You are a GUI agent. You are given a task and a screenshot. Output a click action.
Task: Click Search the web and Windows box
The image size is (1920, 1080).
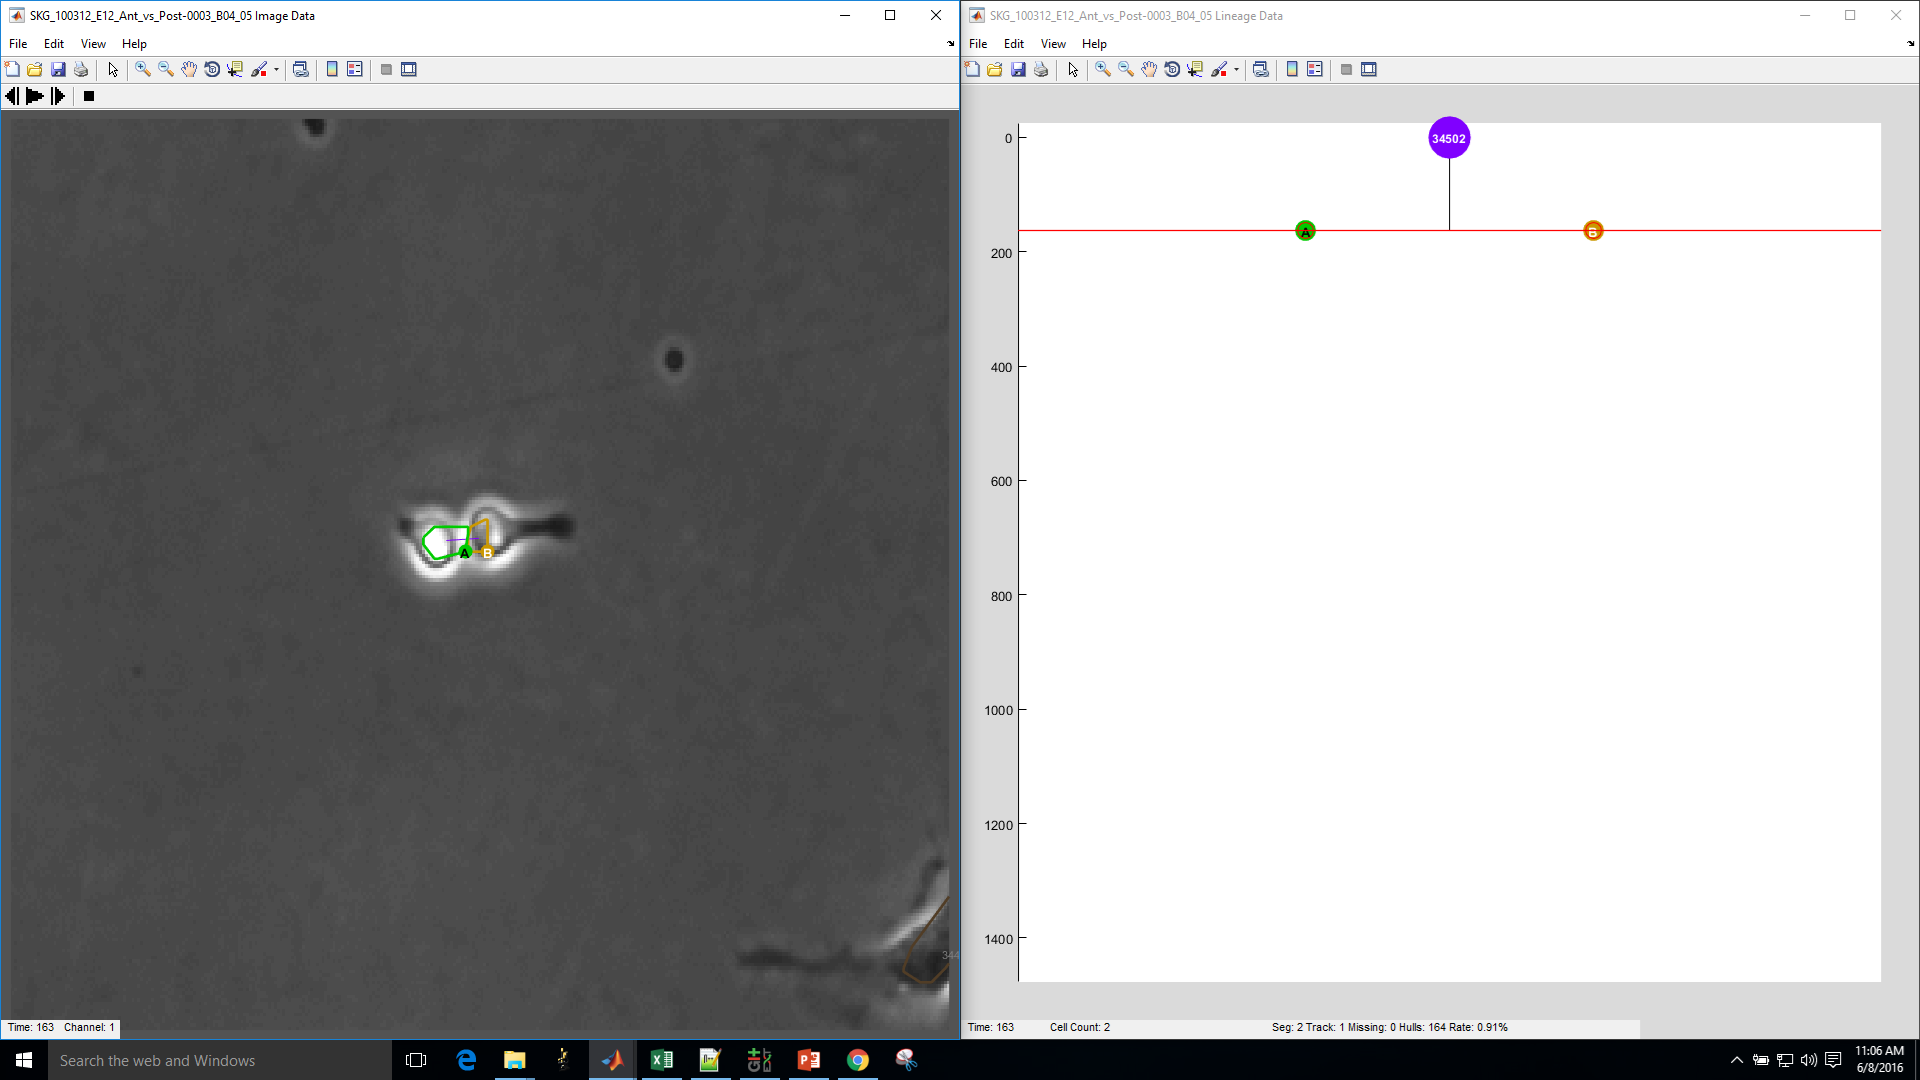[x=220, y=1060]
